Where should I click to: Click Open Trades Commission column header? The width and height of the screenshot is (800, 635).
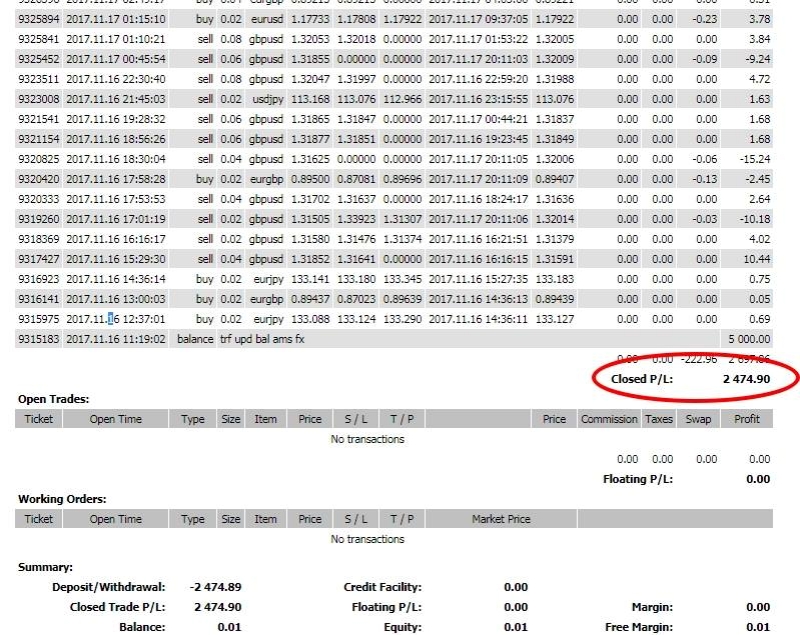tap(609, 419)
